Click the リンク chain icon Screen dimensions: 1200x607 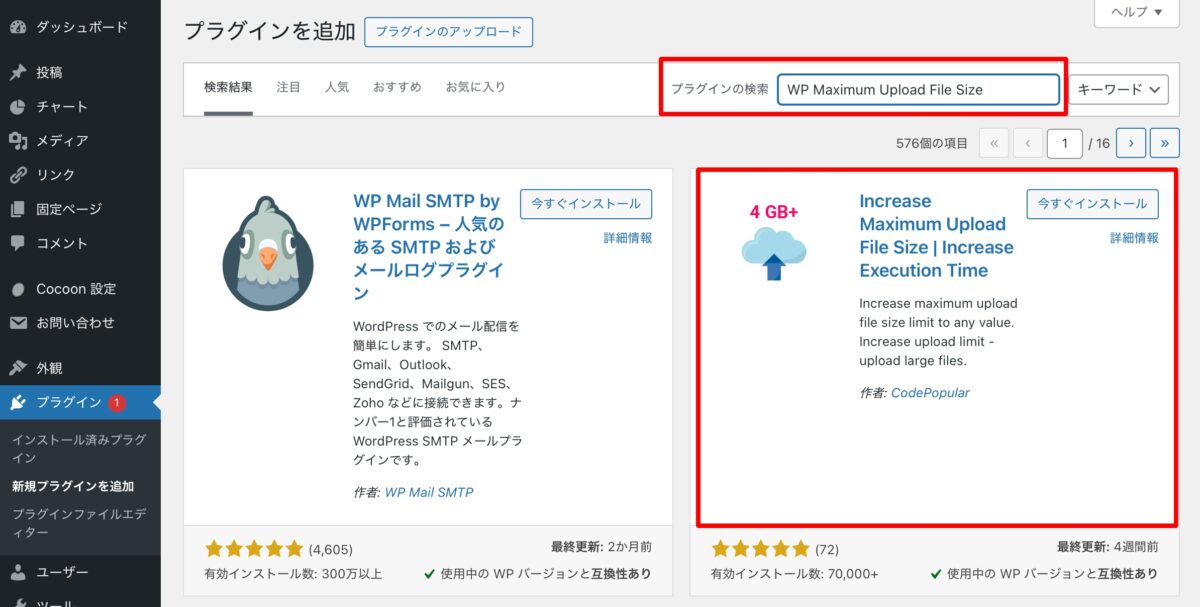[x=18, y=175]
